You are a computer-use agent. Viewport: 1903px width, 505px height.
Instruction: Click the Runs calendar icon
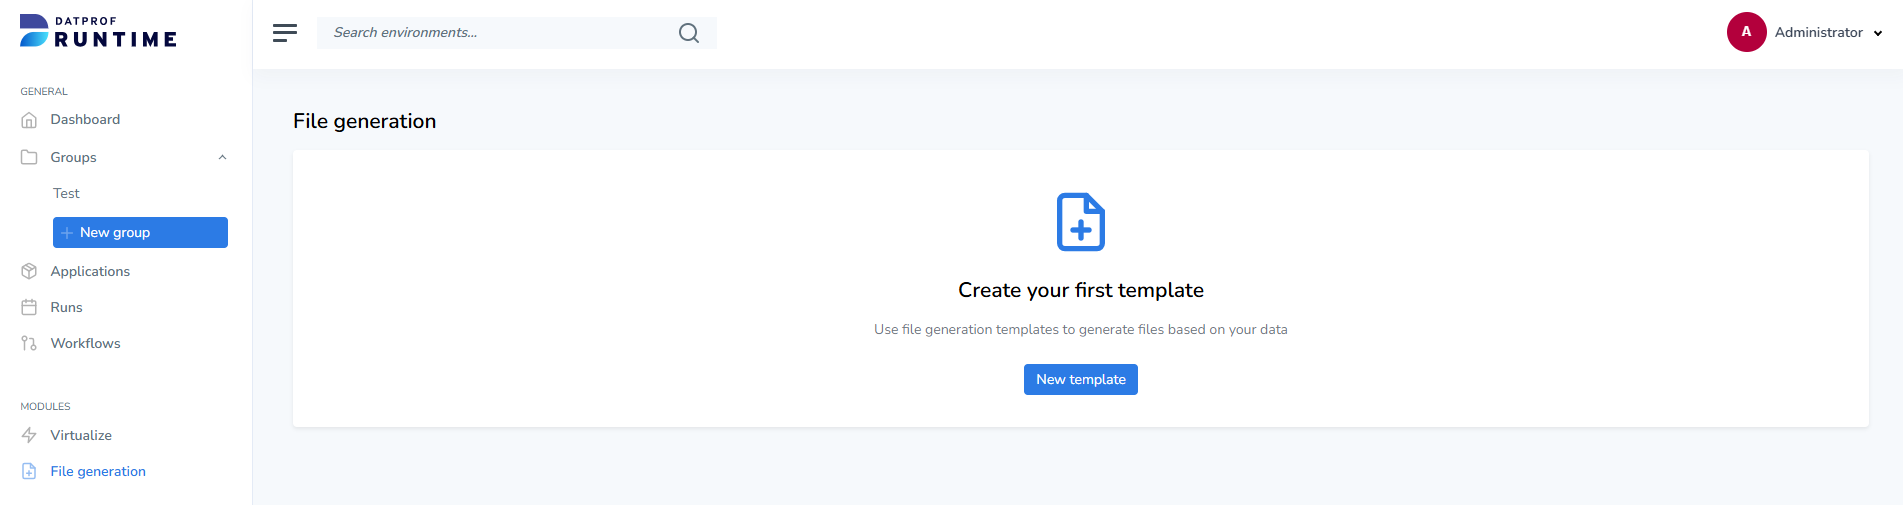tap(29, 307)
